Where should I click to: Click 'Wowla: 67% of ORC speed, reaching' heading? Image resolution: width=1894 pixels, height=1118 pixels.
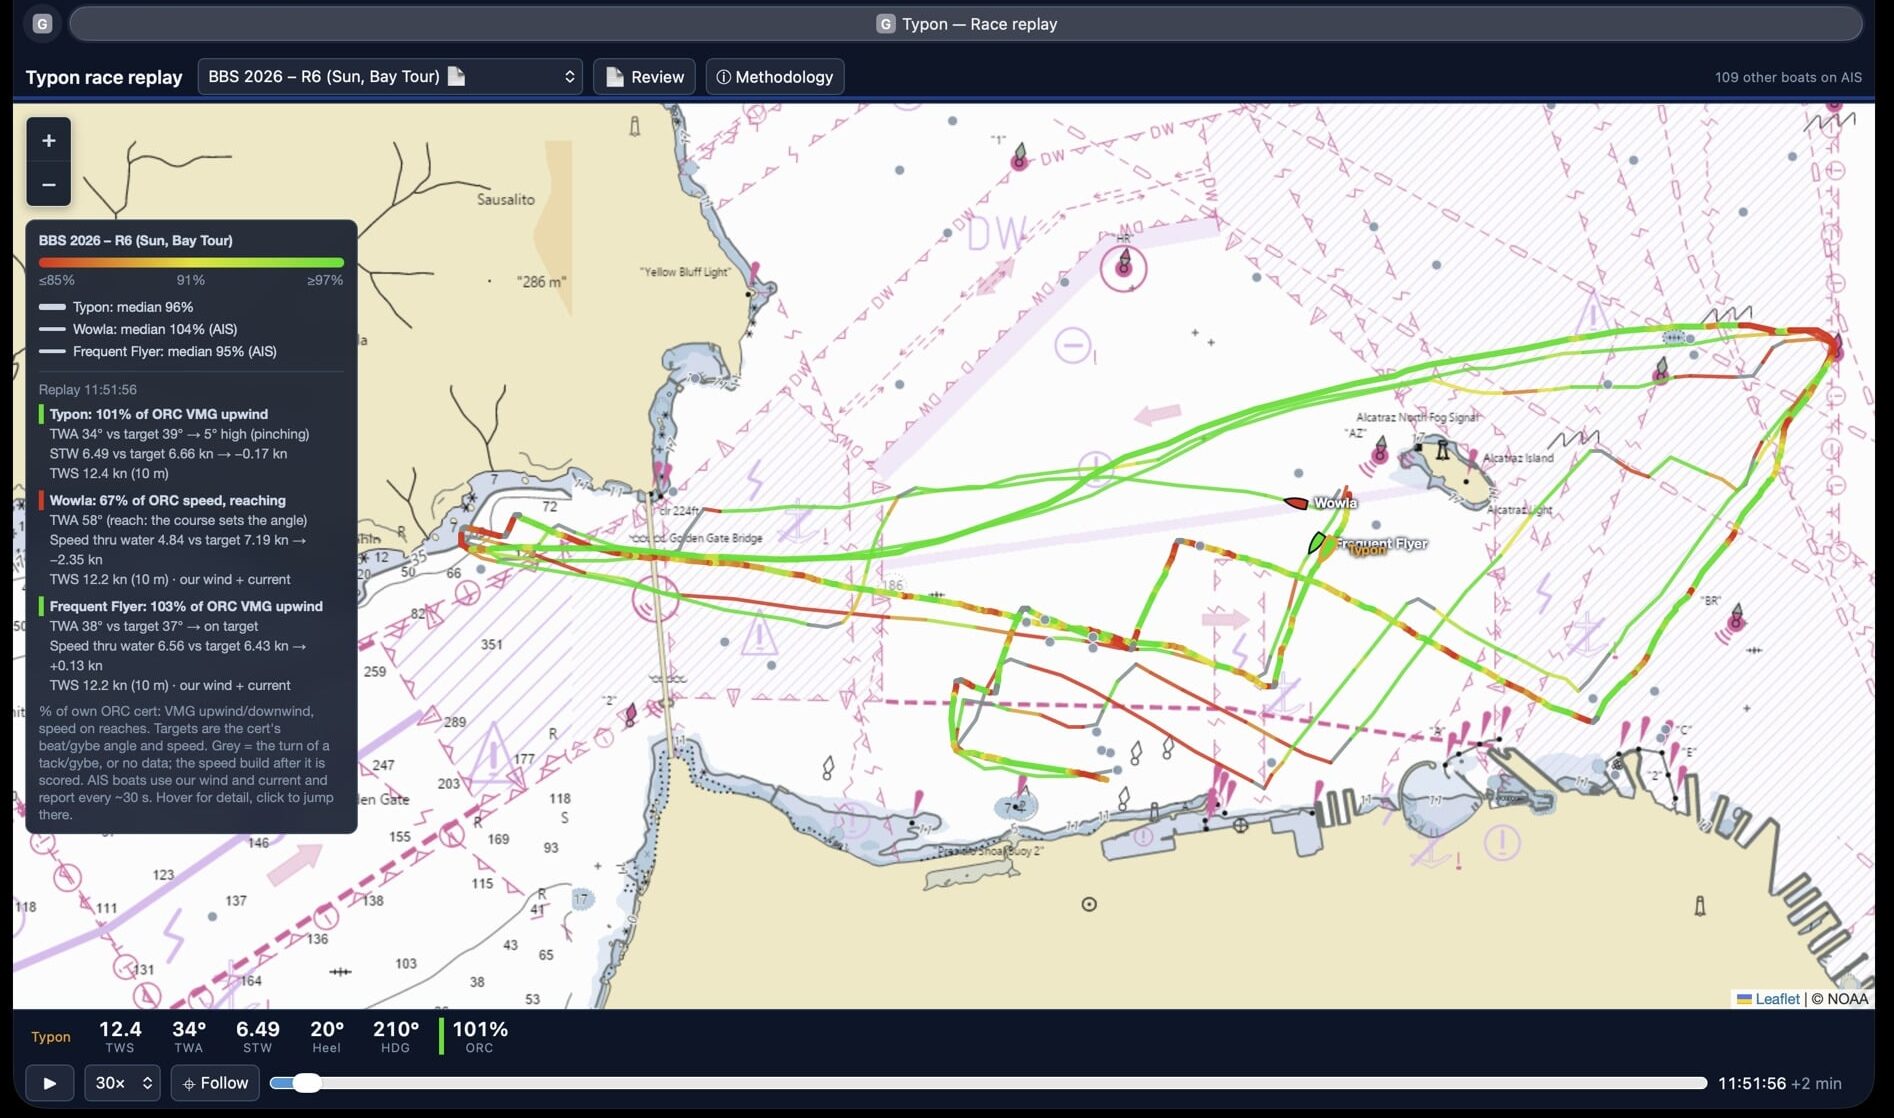point(168,500)
